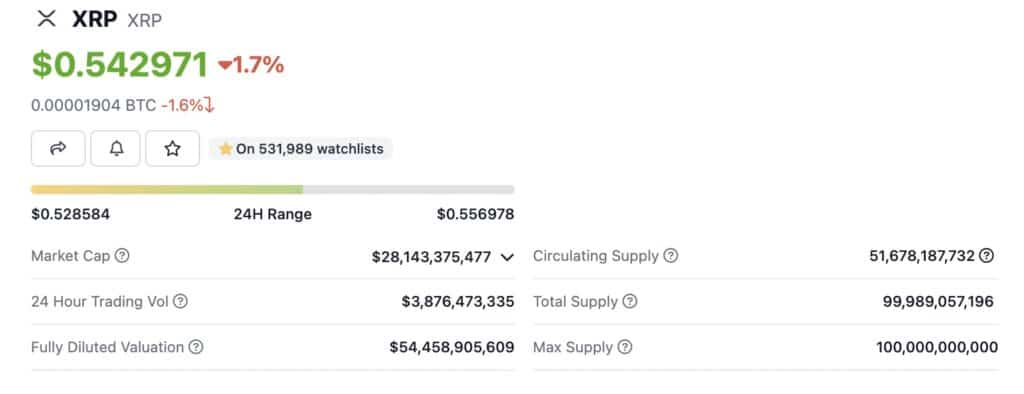Click the XRP logo icon

pyautogui.click(x=46, y=18)
